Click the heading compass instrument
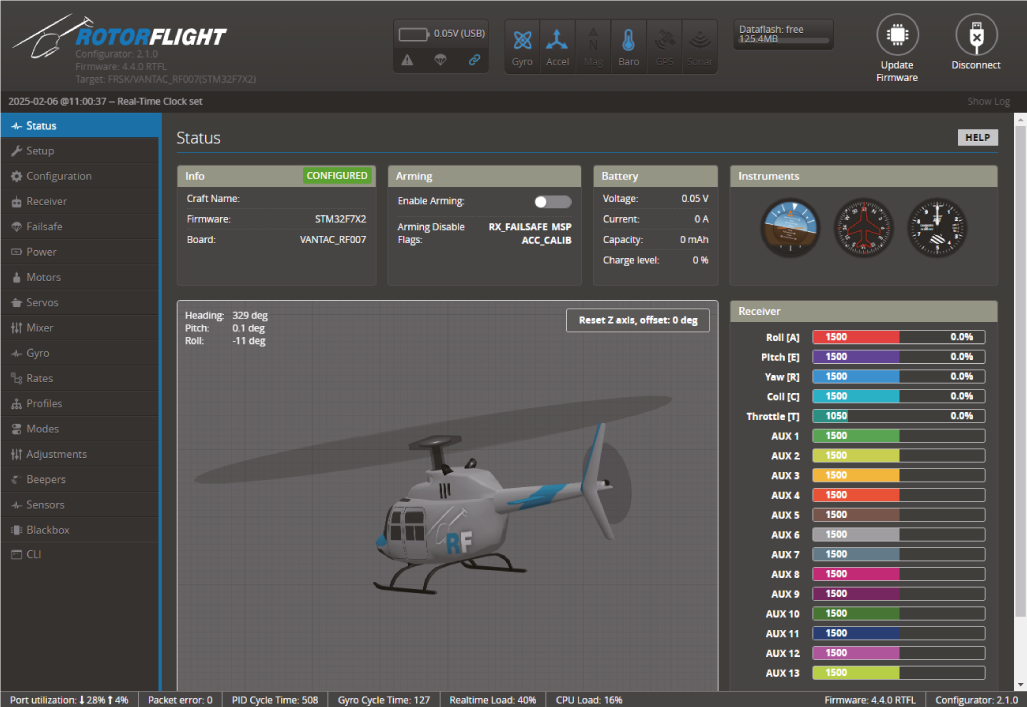The height and width of the screenshot is (707, 1027). click(863, 227)
